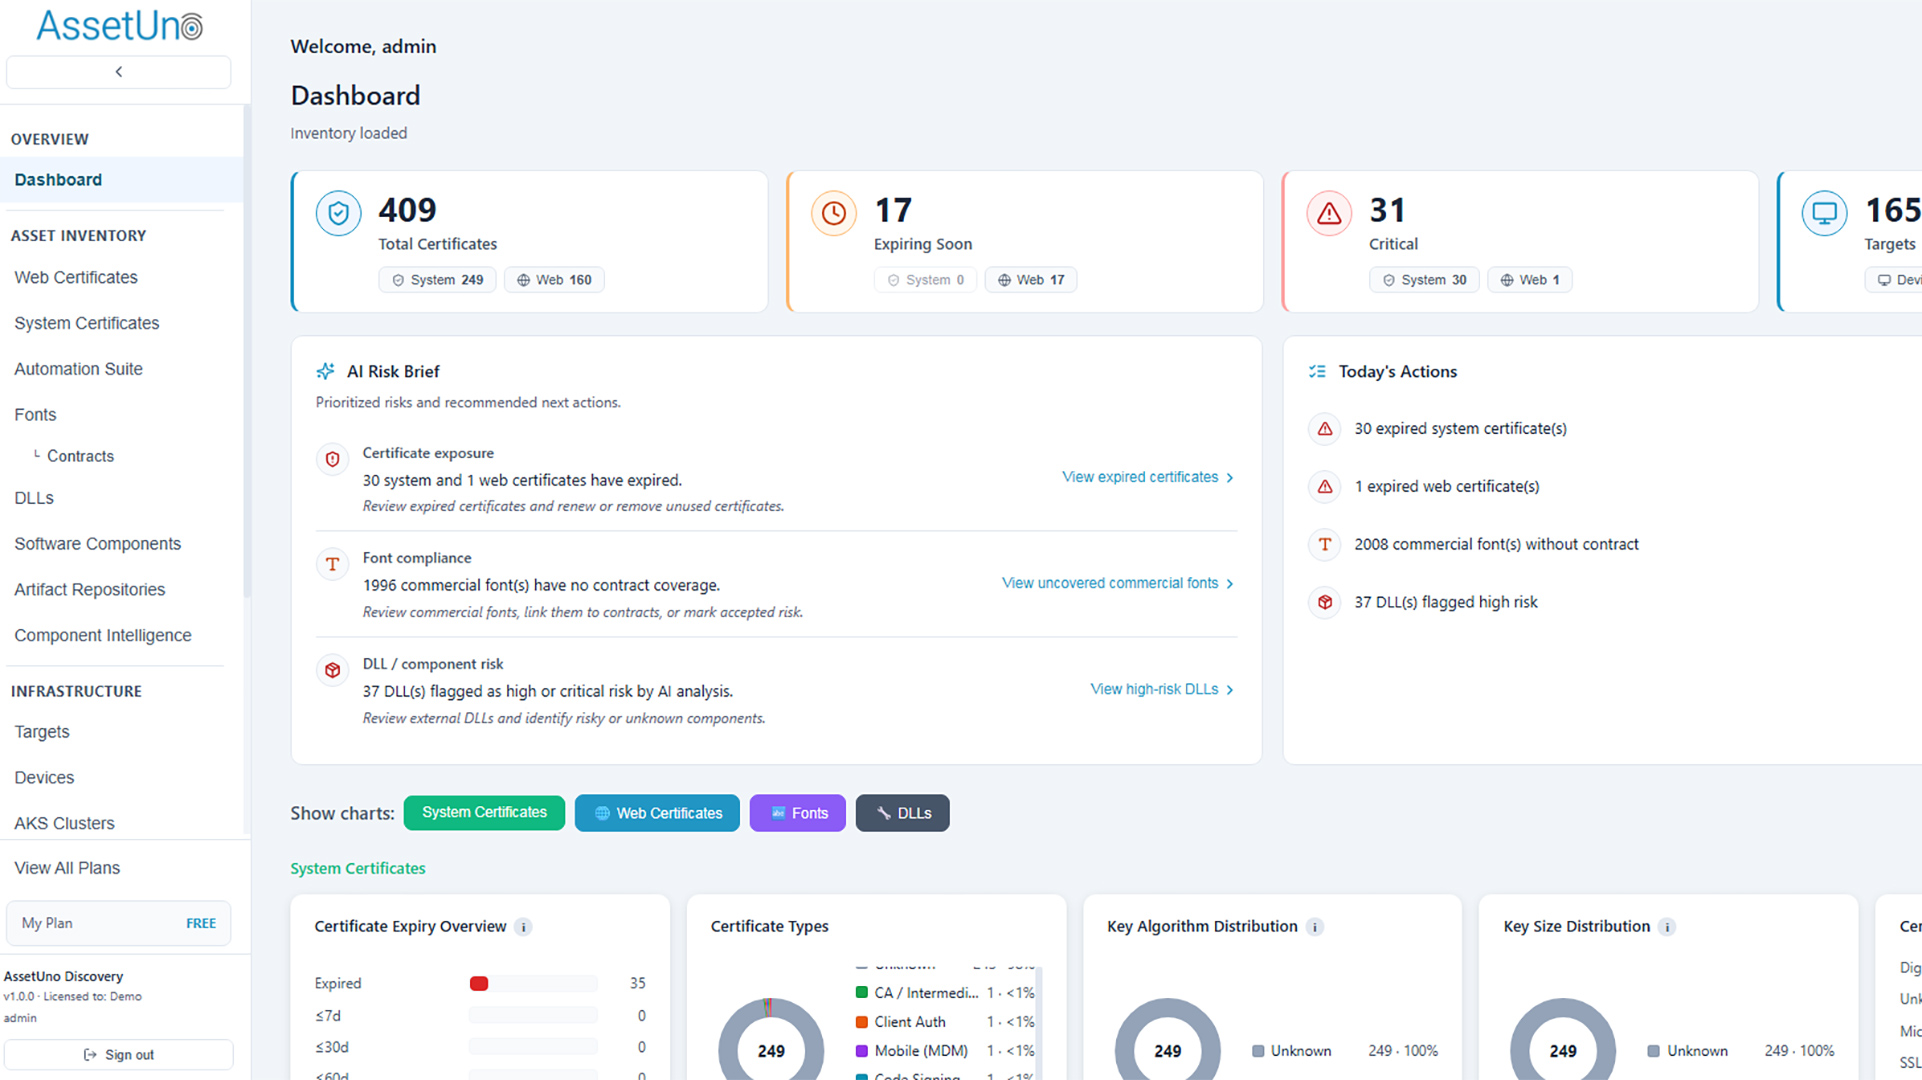Click the AssetUno logo
Viewport: 1922px width, 1080px height.
pyautogui.click(x=119, y=26)
